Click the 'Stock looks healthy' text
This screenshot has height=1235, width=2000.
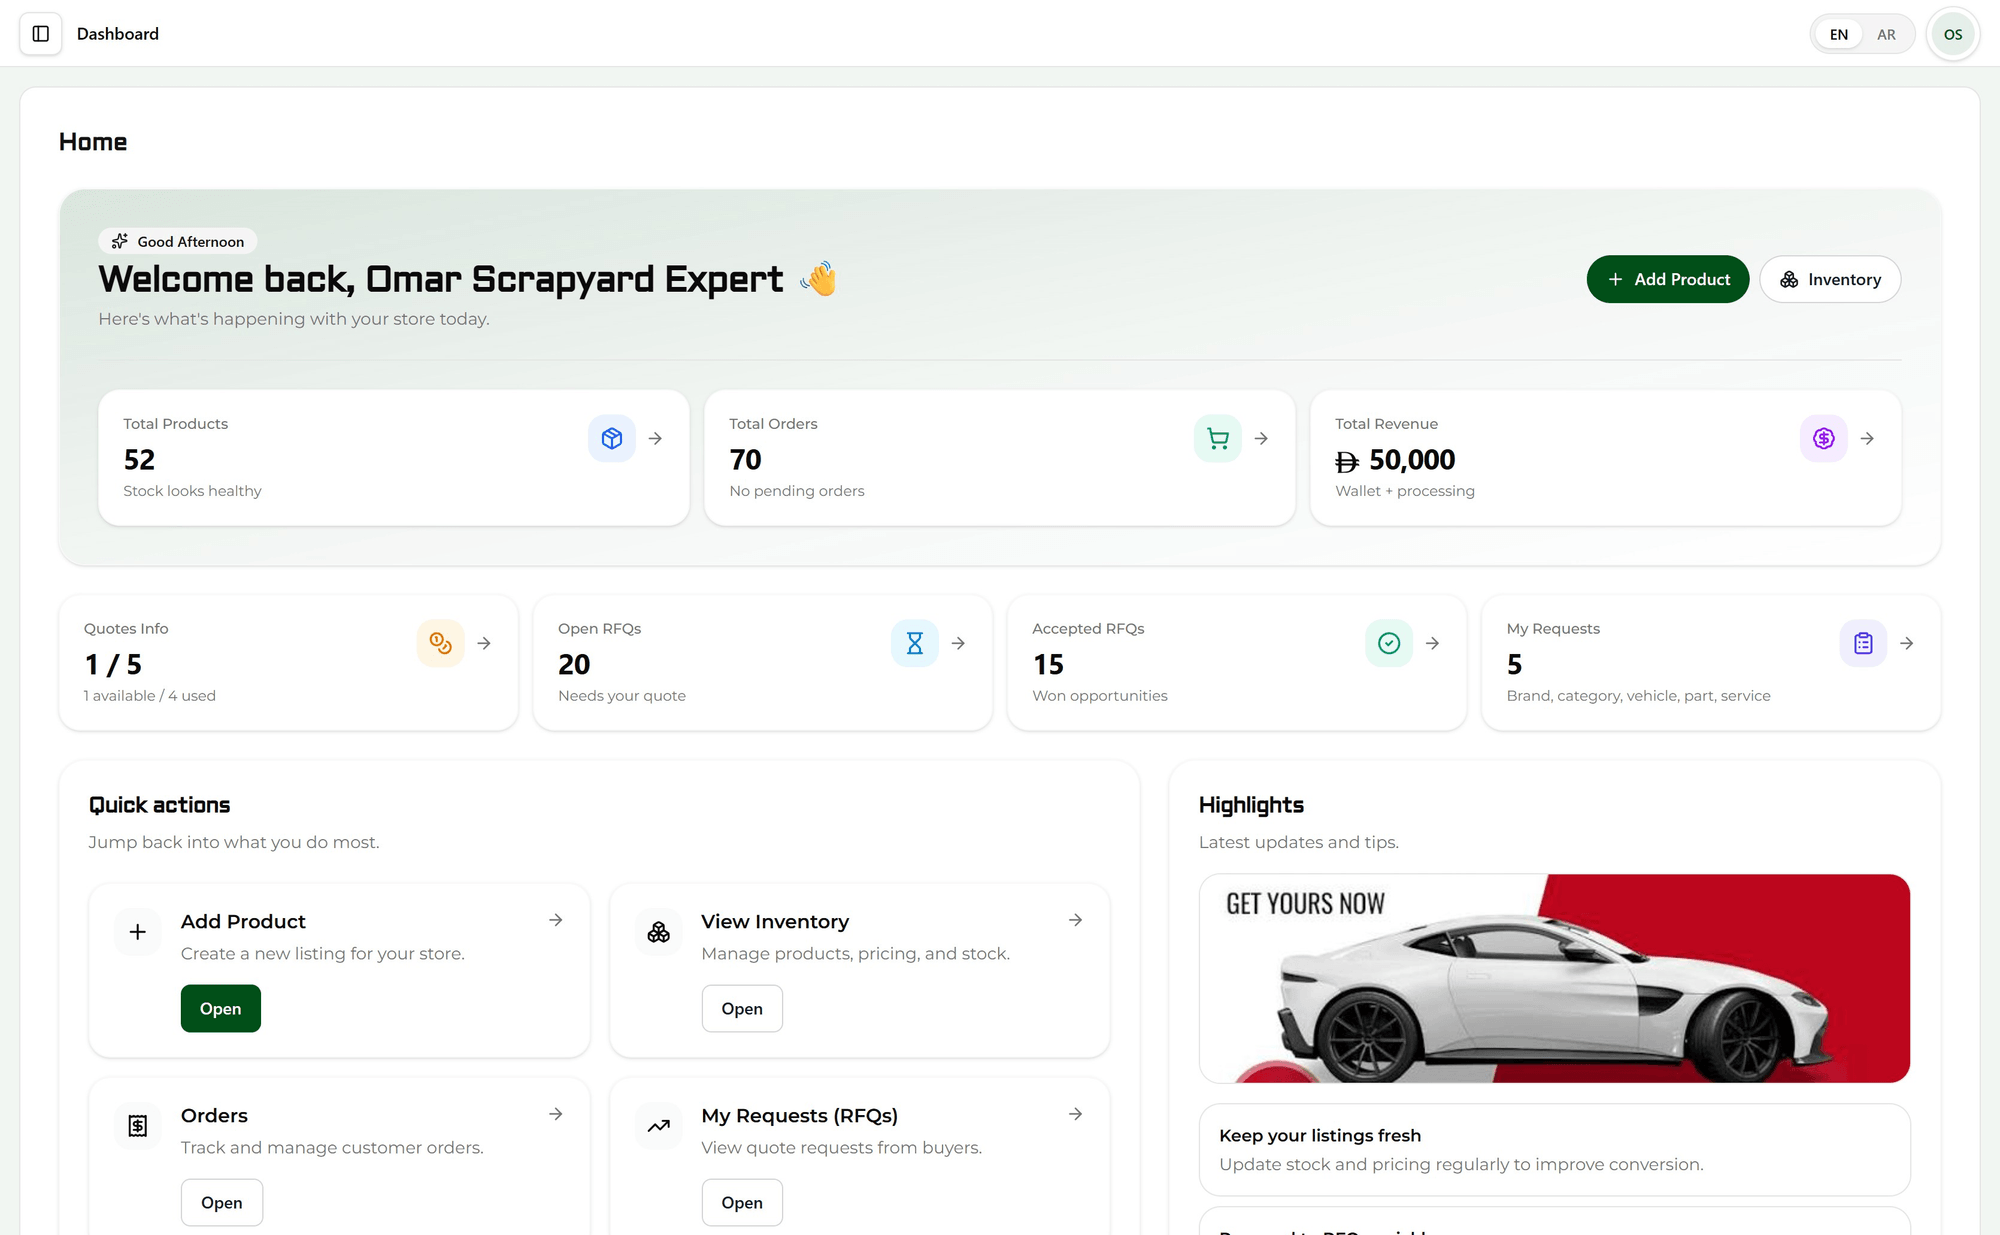coord(193,491)
